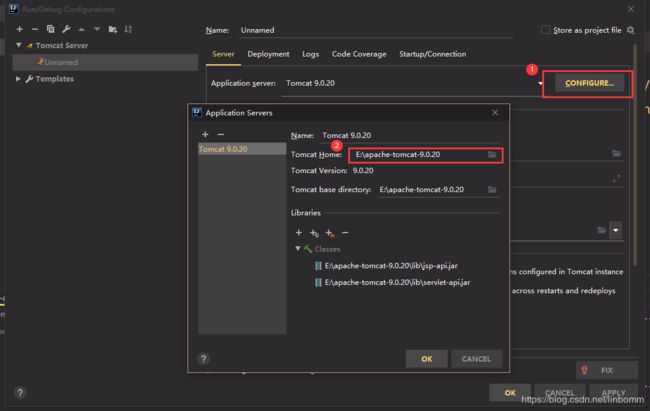Copy configuration icon in Run/Debug toolbar

pyautogui.click(x=51, y=29)
